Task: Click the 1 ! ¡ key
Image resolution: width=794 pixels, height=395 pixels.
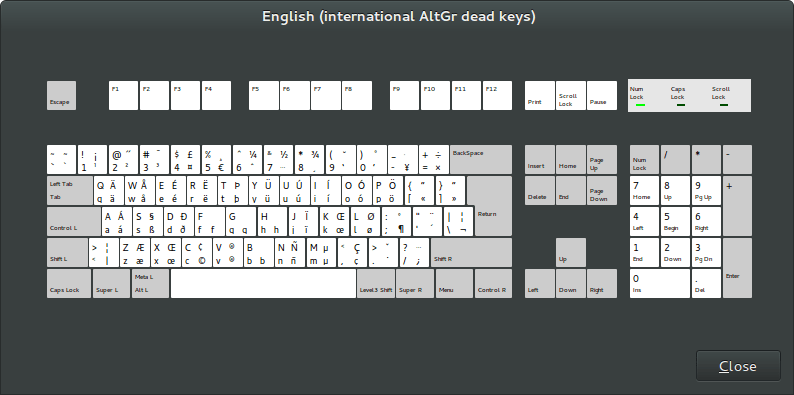Action: tap(93, 160)
